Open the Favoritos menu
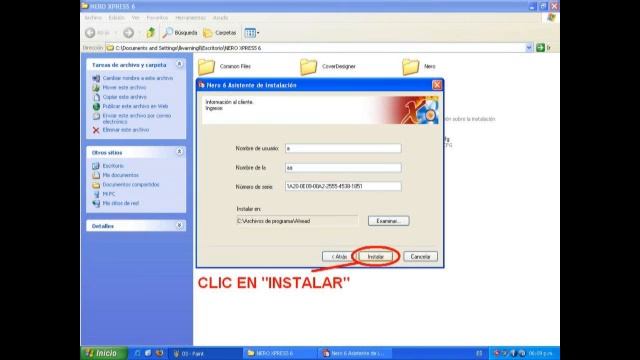The width and height of the screenshot is (640, 360). [x=157, y=18]
